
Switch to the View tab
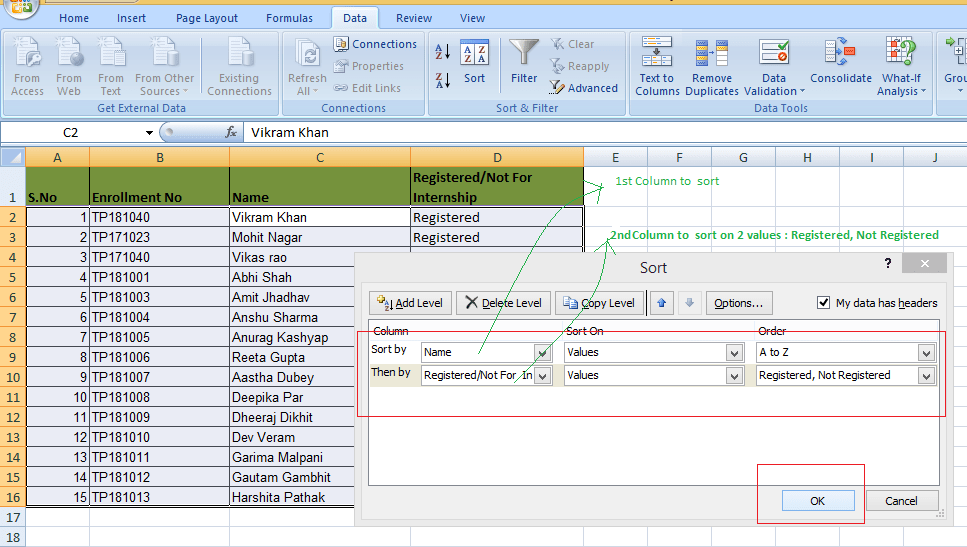pos(472,18)
